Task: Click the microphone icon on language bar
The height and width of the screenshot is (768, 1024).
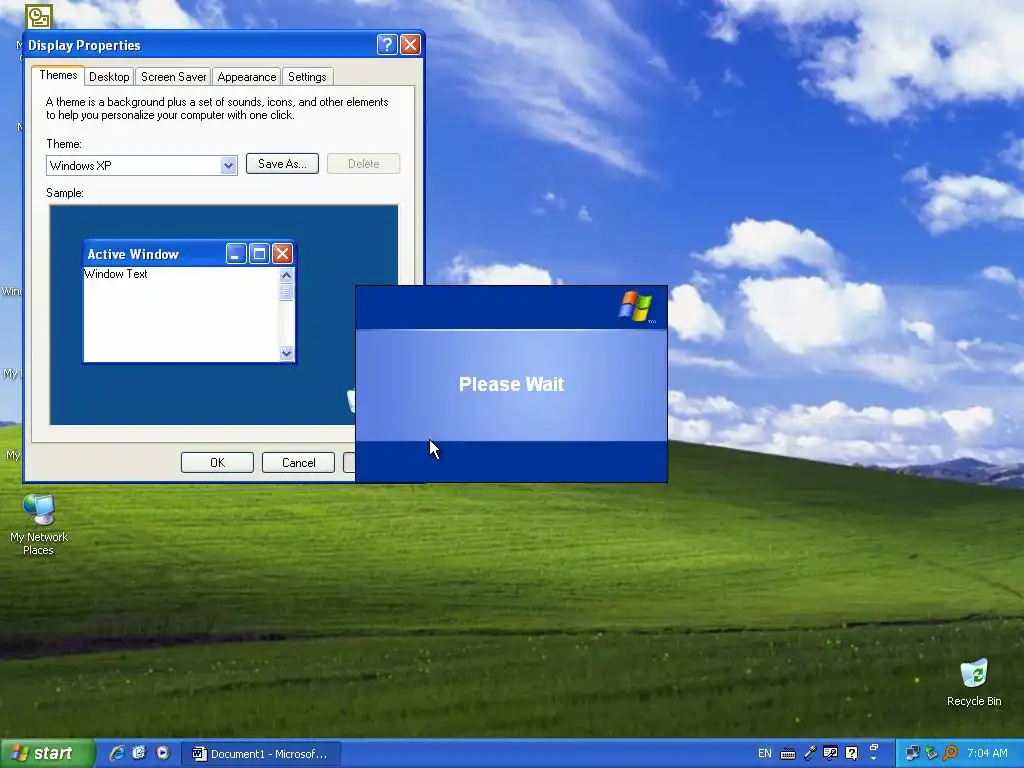Action: (x=810, y=754)
